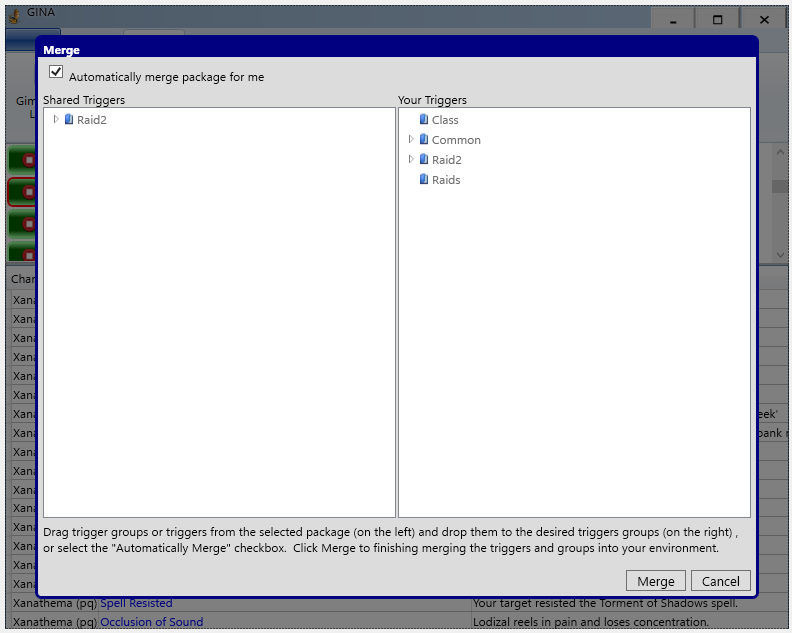This screenshot has width=792, height=633.
Task: Select the Raids trigger group label
Action: point(446,180)
